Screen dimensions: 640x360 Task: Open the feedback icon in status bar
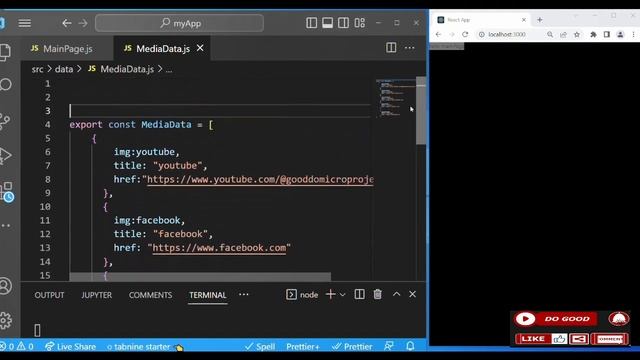click(x=389, y=347)
